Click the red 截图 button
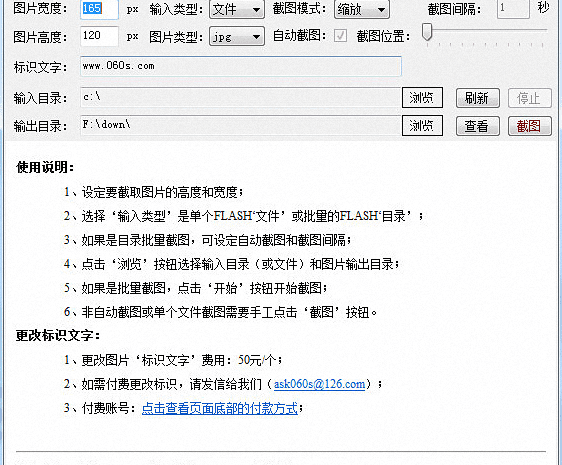The width and height of the screenshot is (562, 465). click(529, 126)
